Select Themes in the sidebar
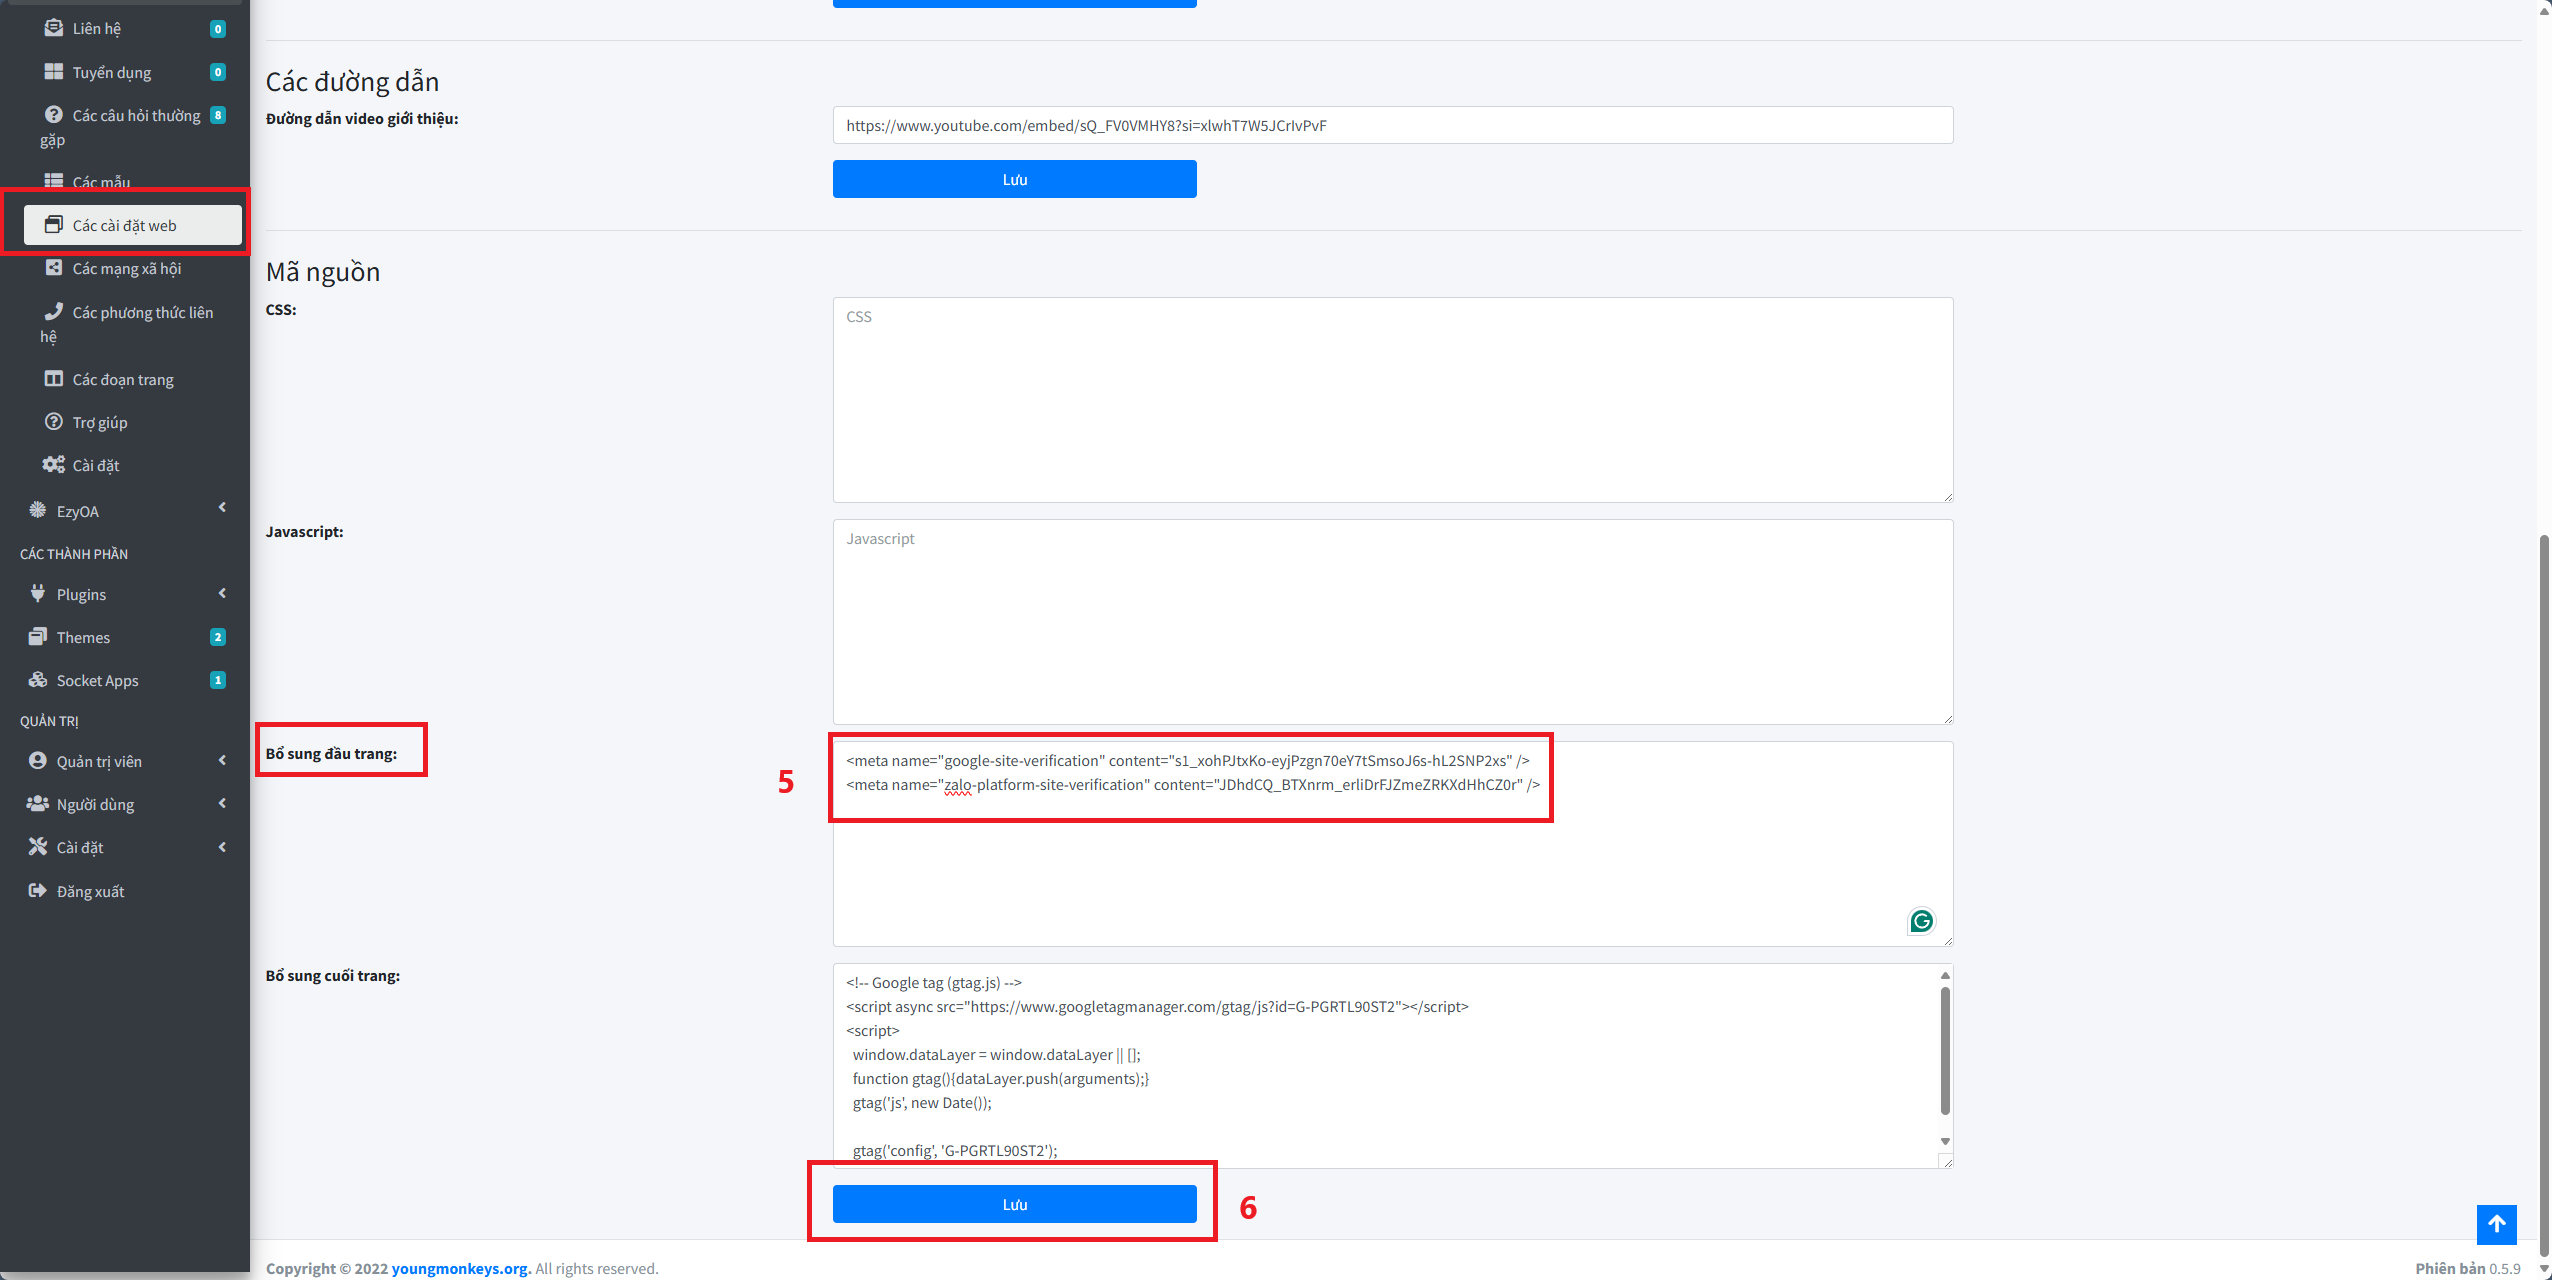Screen dimensions: 2552x1280 (x=125, y=637)
